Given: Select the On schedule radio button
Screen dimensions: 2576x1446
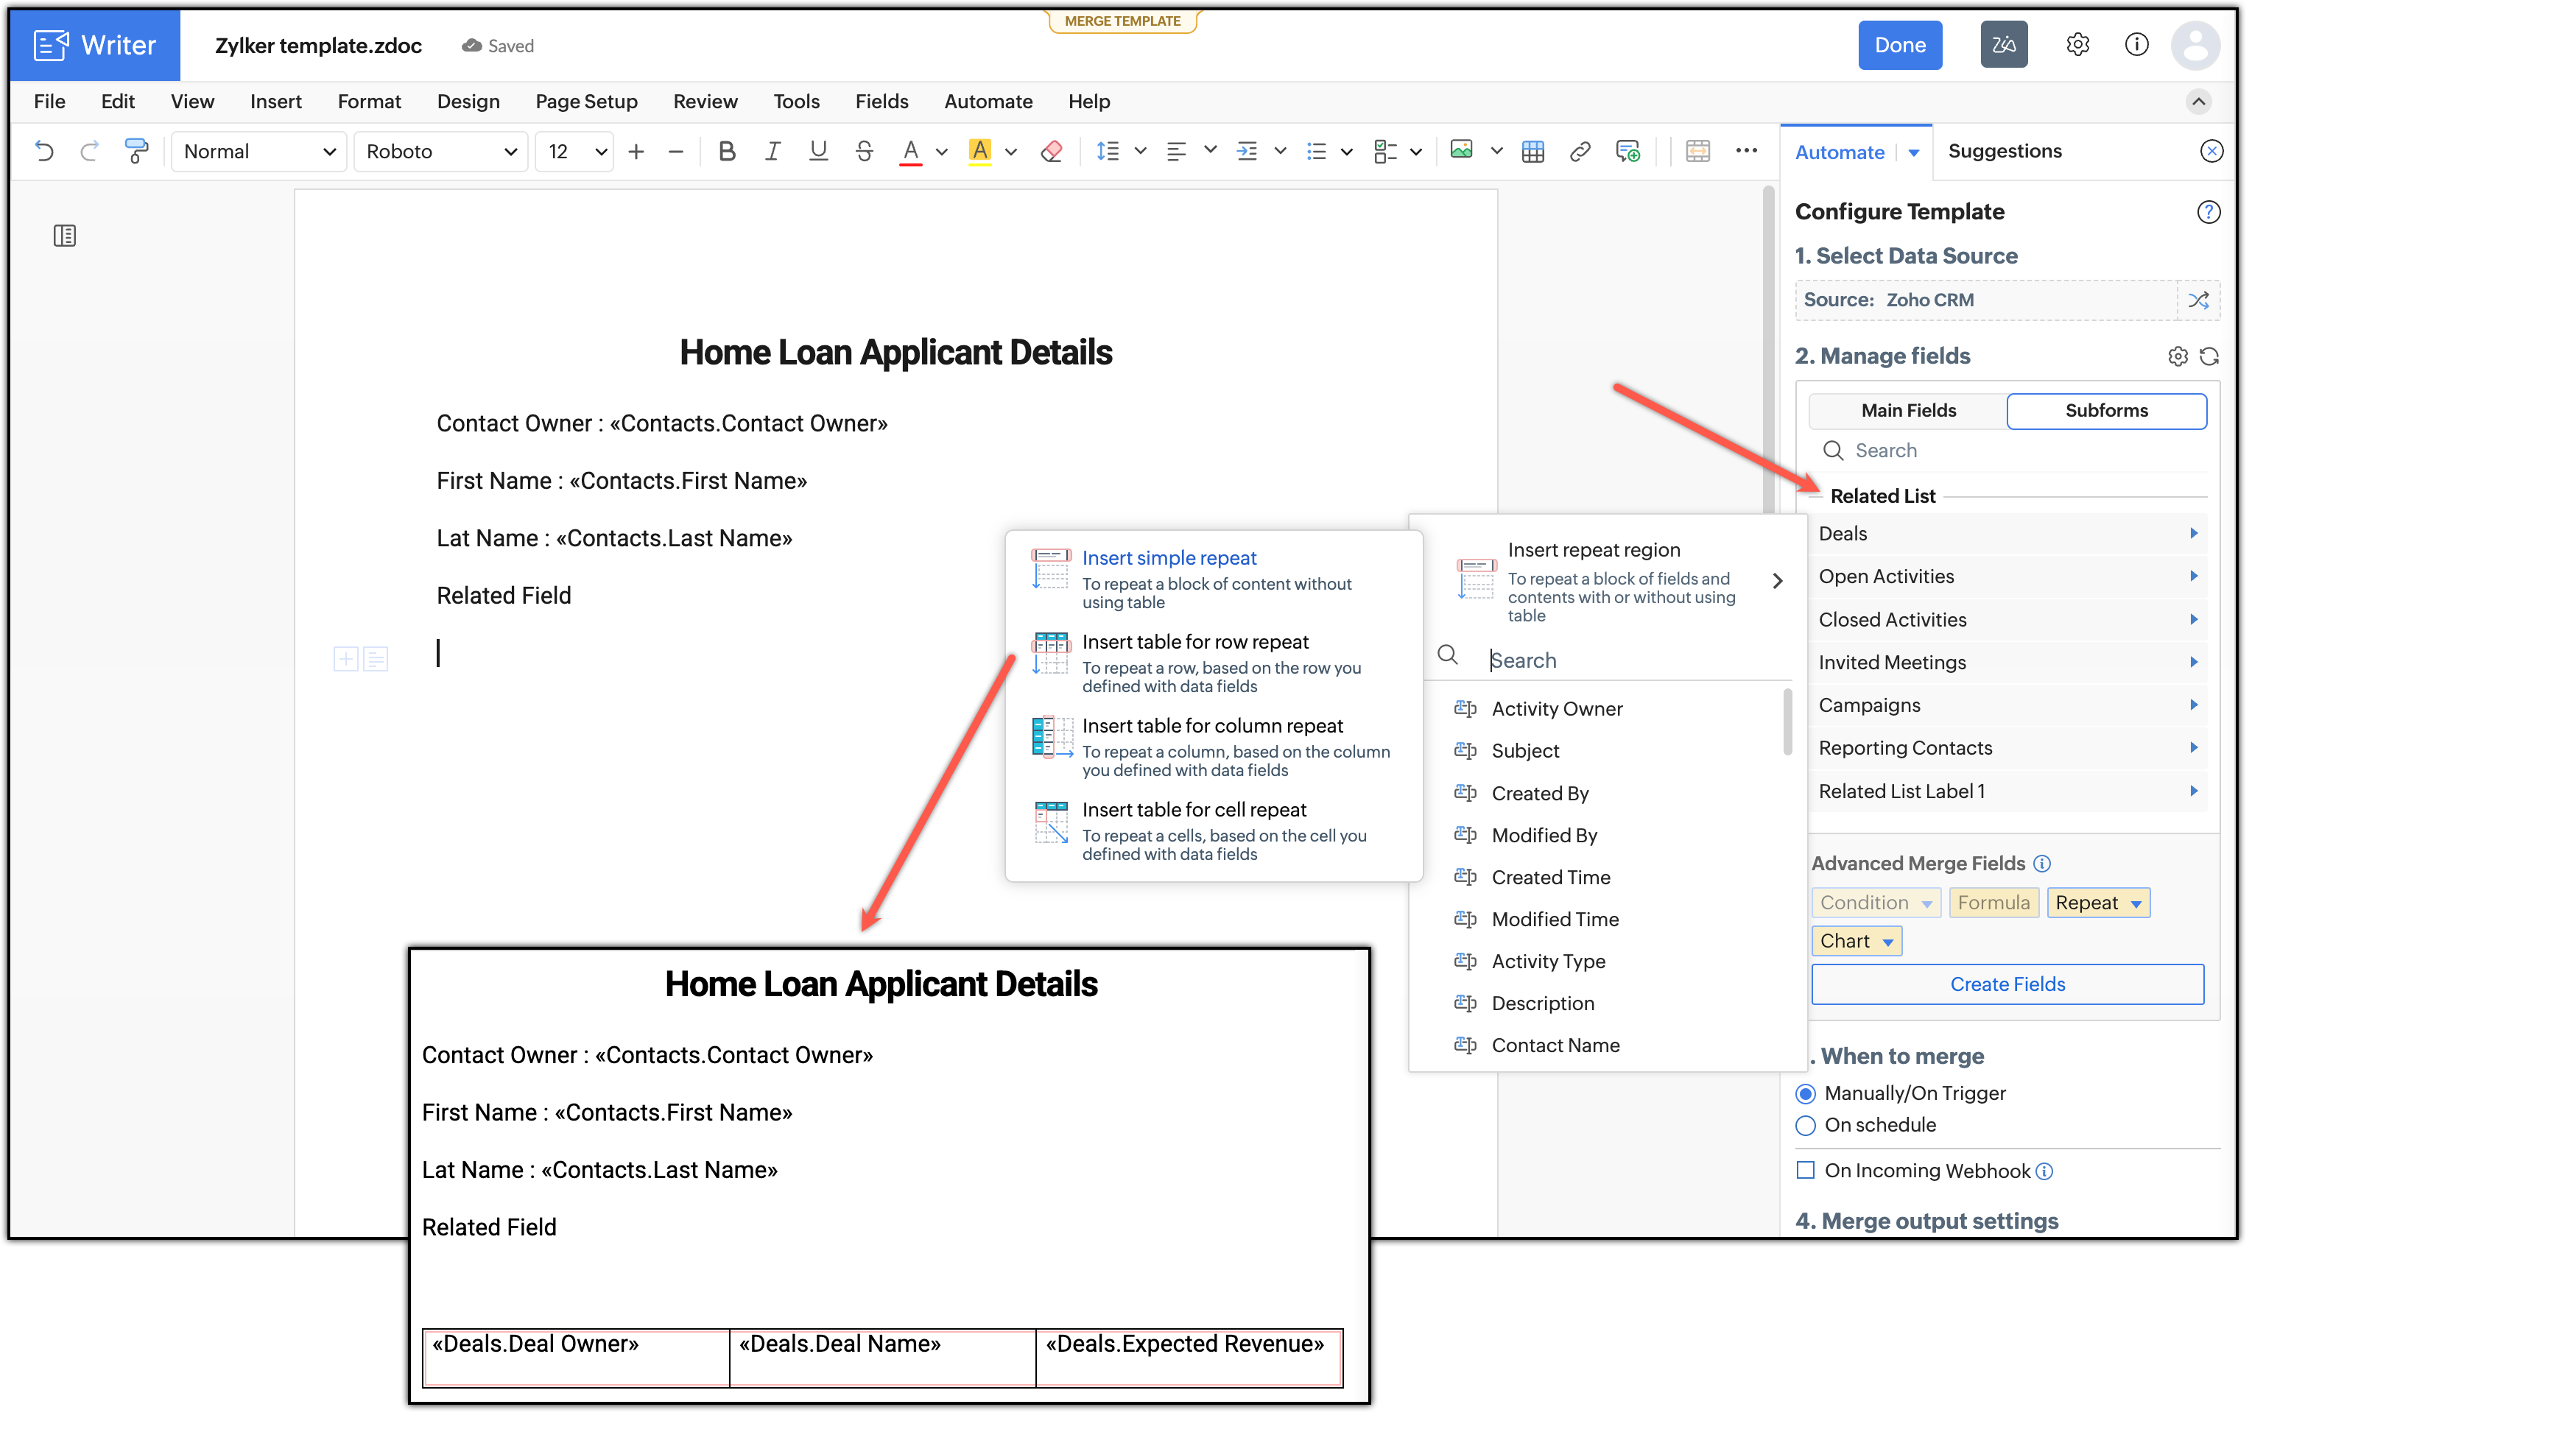Looking at the screenshot, I should click(1805, 1125).
